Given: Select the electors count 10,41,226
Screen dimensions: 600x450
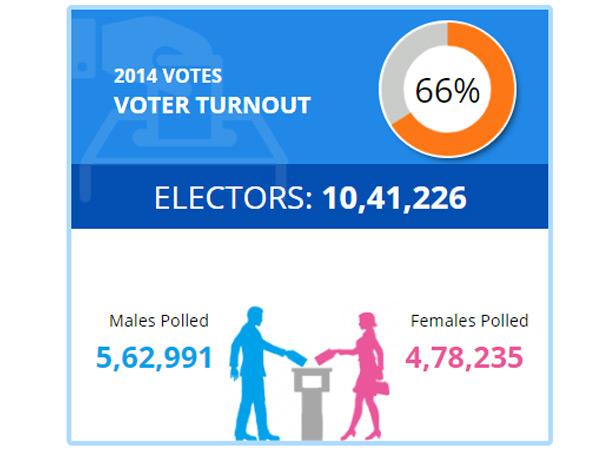Looking at the screenshot, I should (x=394, y=197).
